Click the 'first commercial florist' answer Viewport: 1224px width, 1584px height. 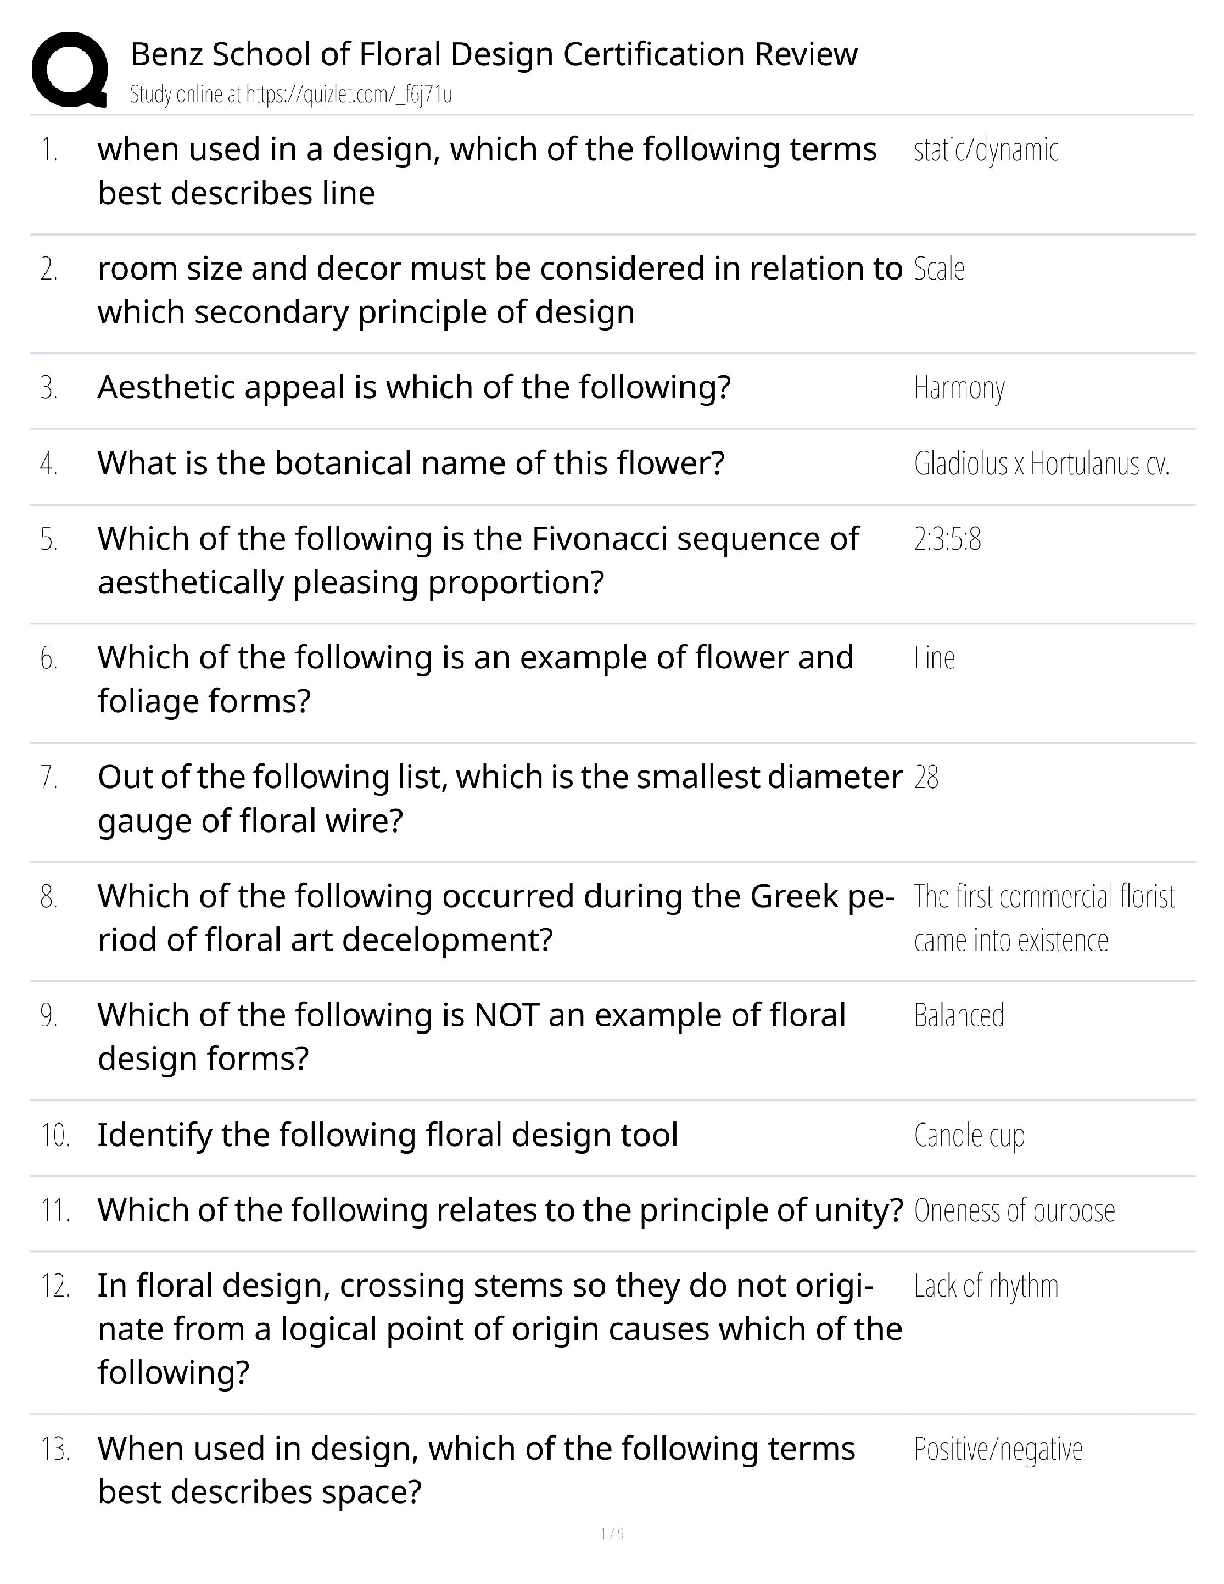tap(1044, 918)
